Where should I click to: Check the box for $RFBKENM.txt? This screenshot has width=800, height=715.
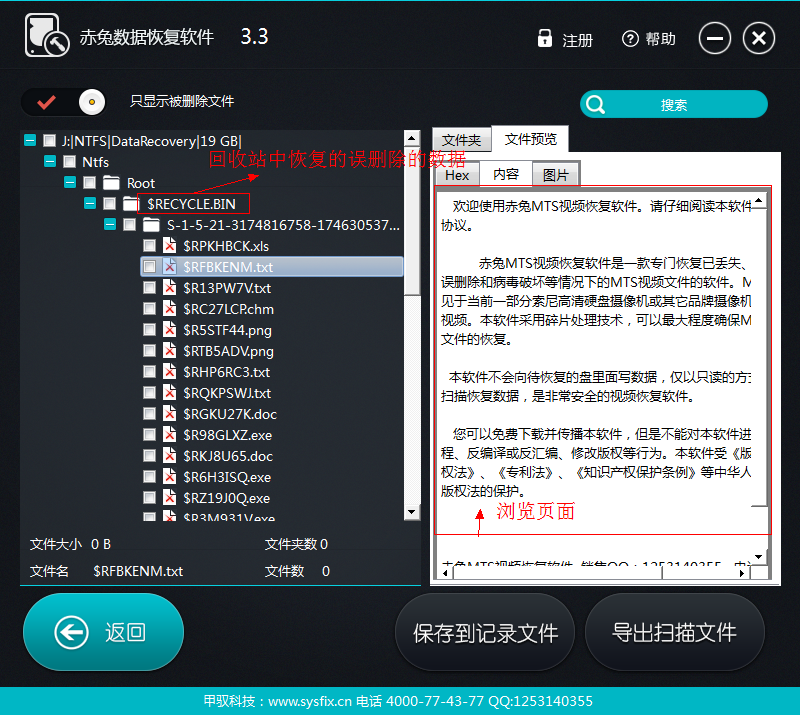coord(149,267)
